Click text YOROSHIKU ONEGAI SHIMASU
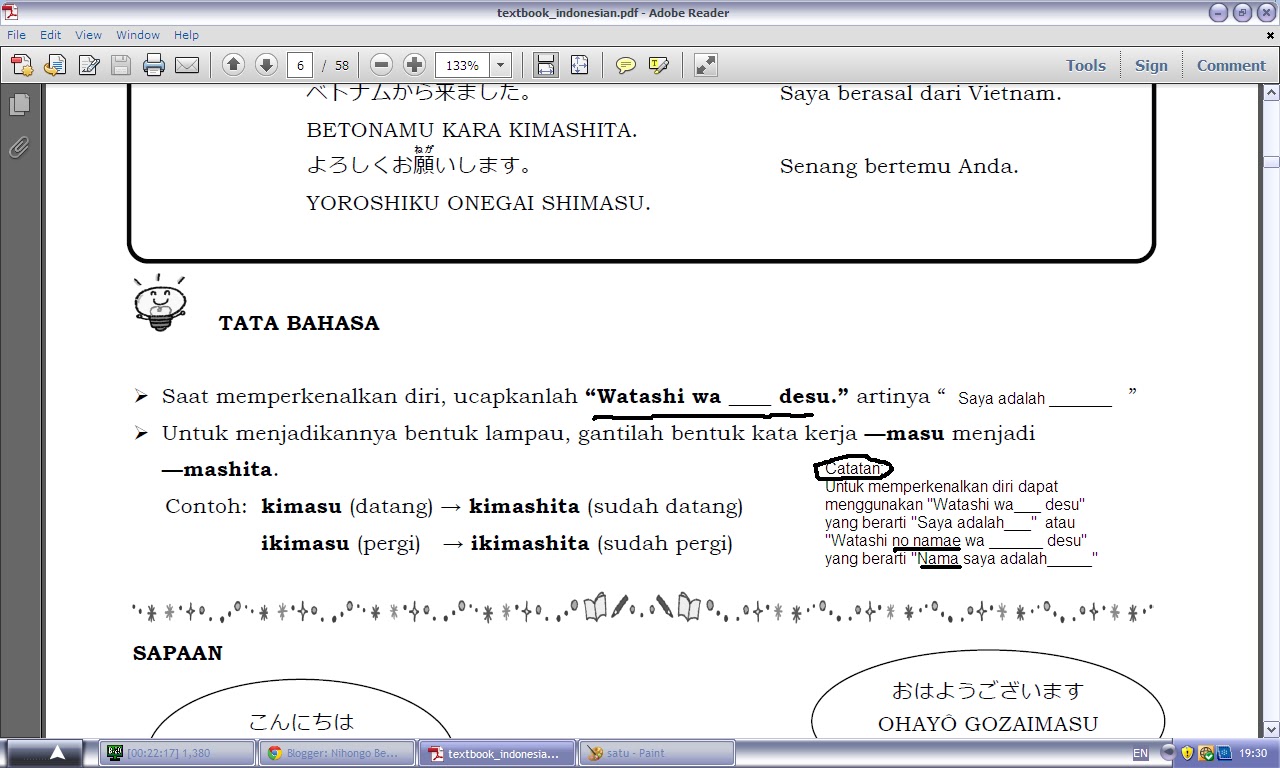 click(478, 203)
